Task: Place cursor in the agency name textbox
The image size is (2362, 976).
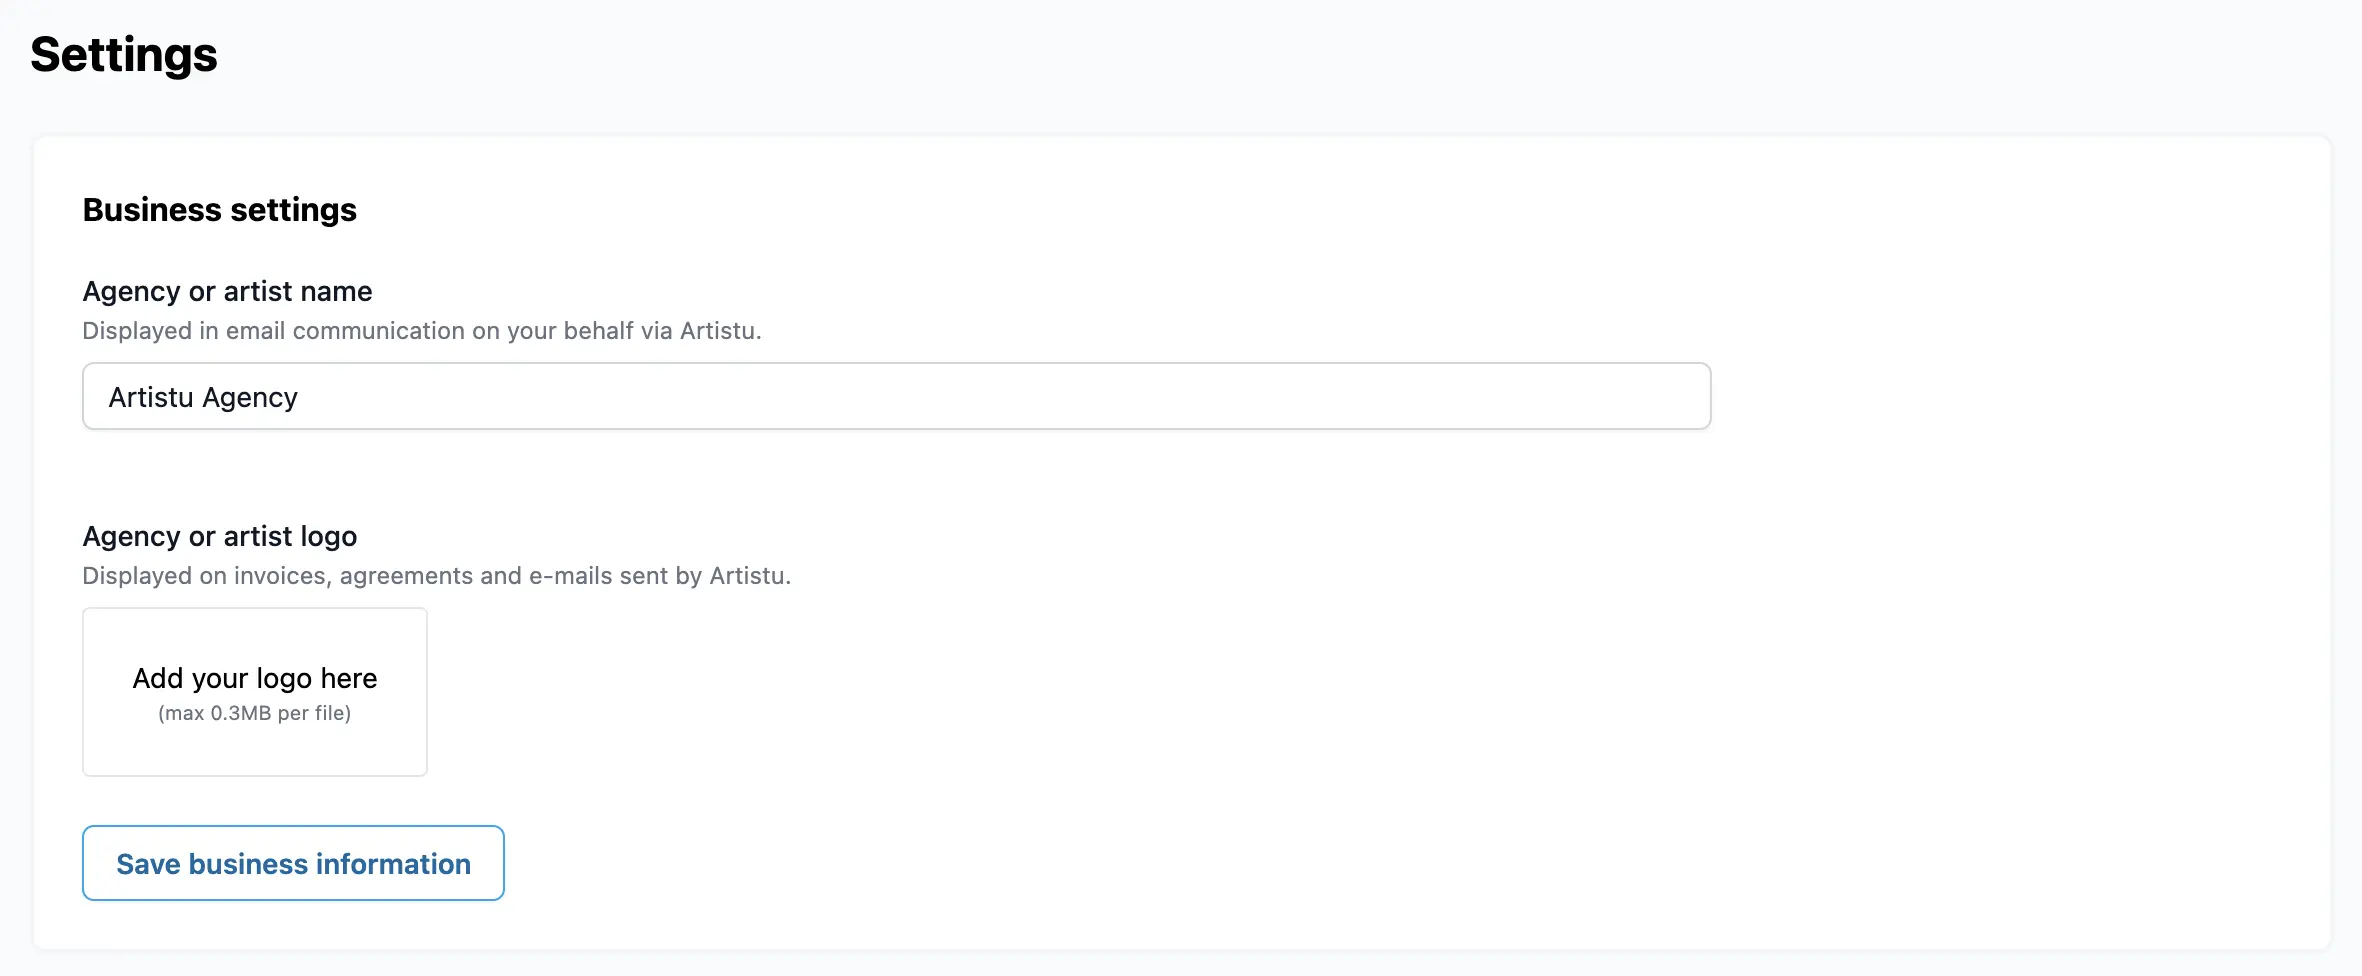Action: (896, 397)
